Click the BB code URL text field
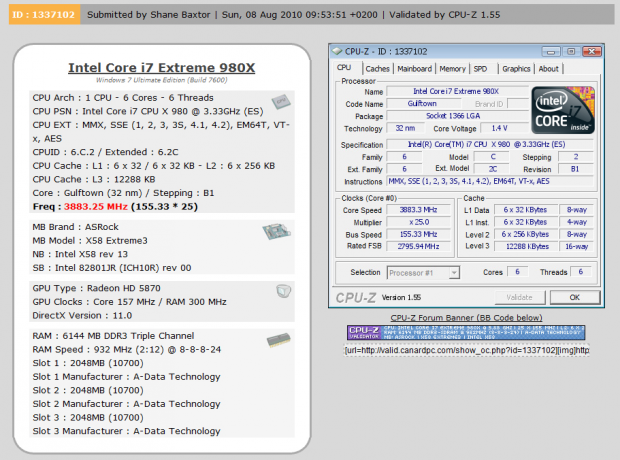Image resolution: width=620 pixels, height=460 pixels. pyautogui.click(x=467, y=350)
